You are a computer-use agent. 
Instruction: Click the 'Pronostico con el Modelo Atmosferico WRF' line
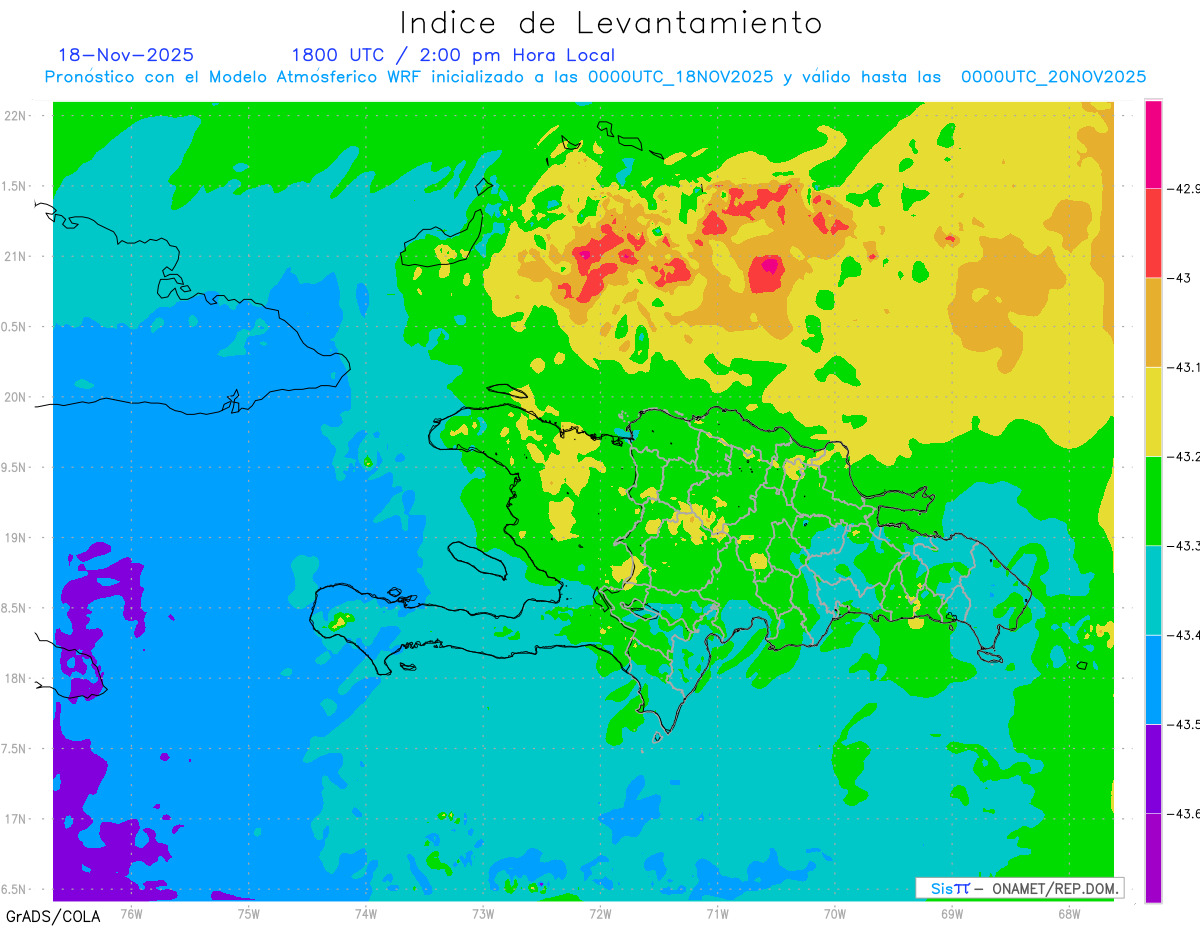pos(595,76)
